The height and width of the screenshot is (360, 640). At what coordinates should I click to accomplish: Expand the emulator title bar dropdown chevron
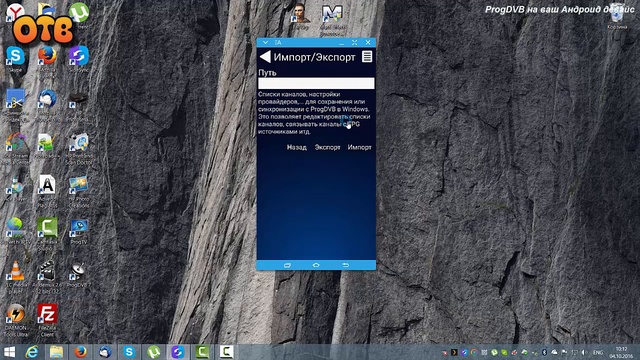(x=265, y=42)
